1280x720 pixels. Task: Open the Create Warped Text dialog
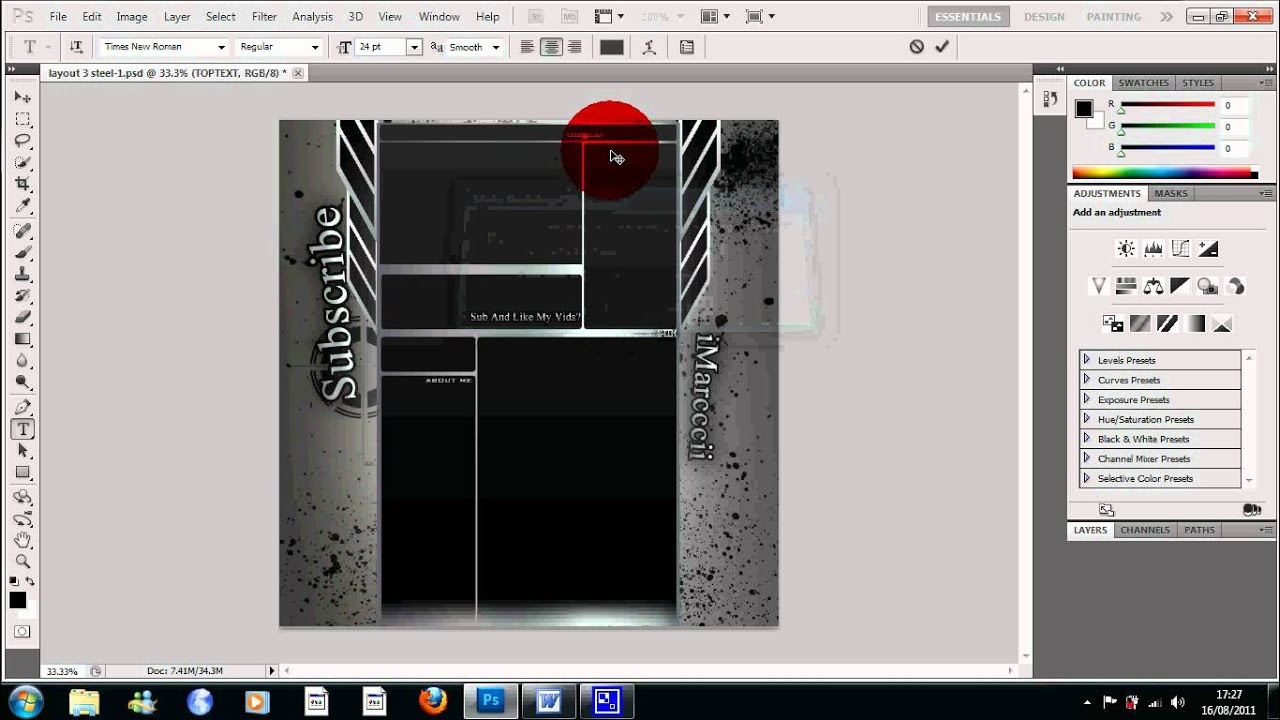[649, 47]
